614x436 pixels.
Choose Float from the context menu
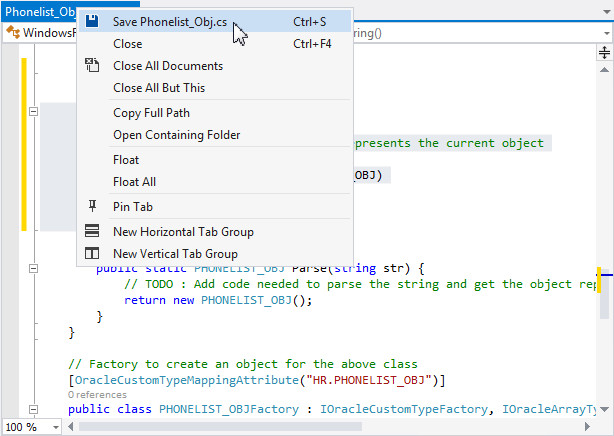[215, 160]
